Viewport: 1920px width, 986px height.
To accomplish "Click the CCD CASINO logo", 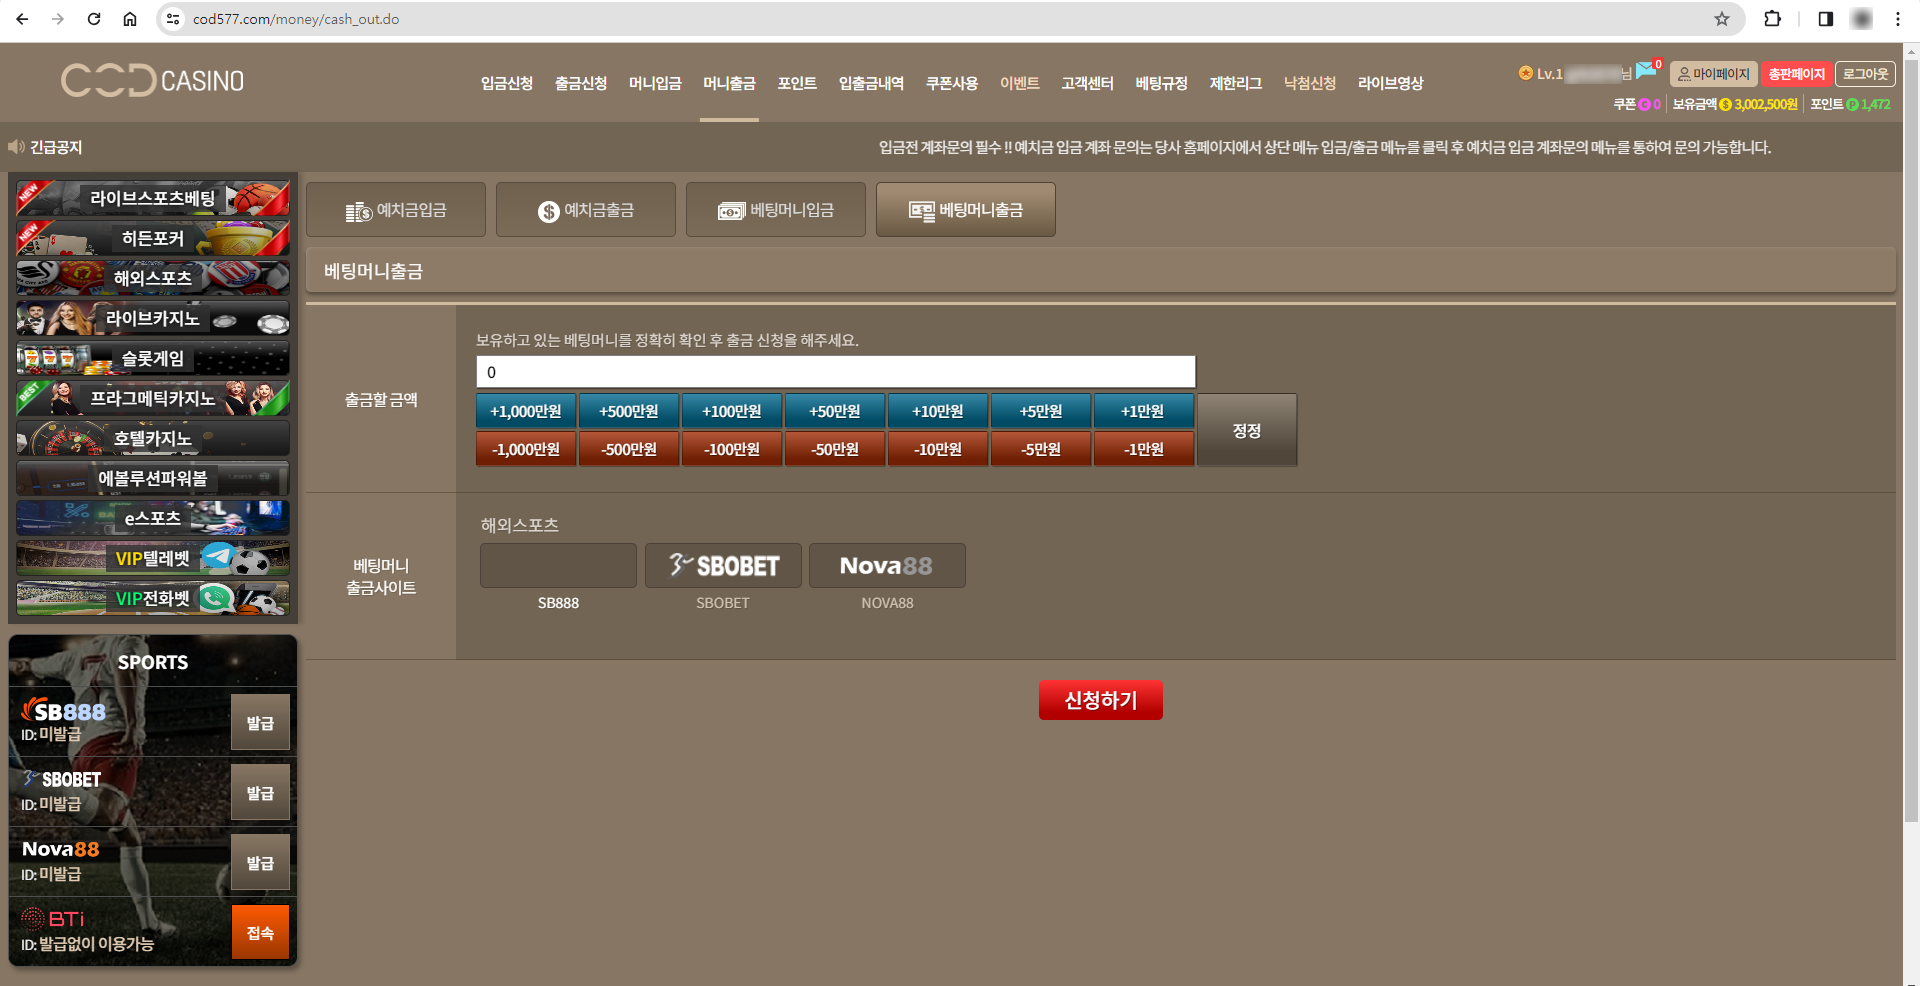I will (152, 81).
